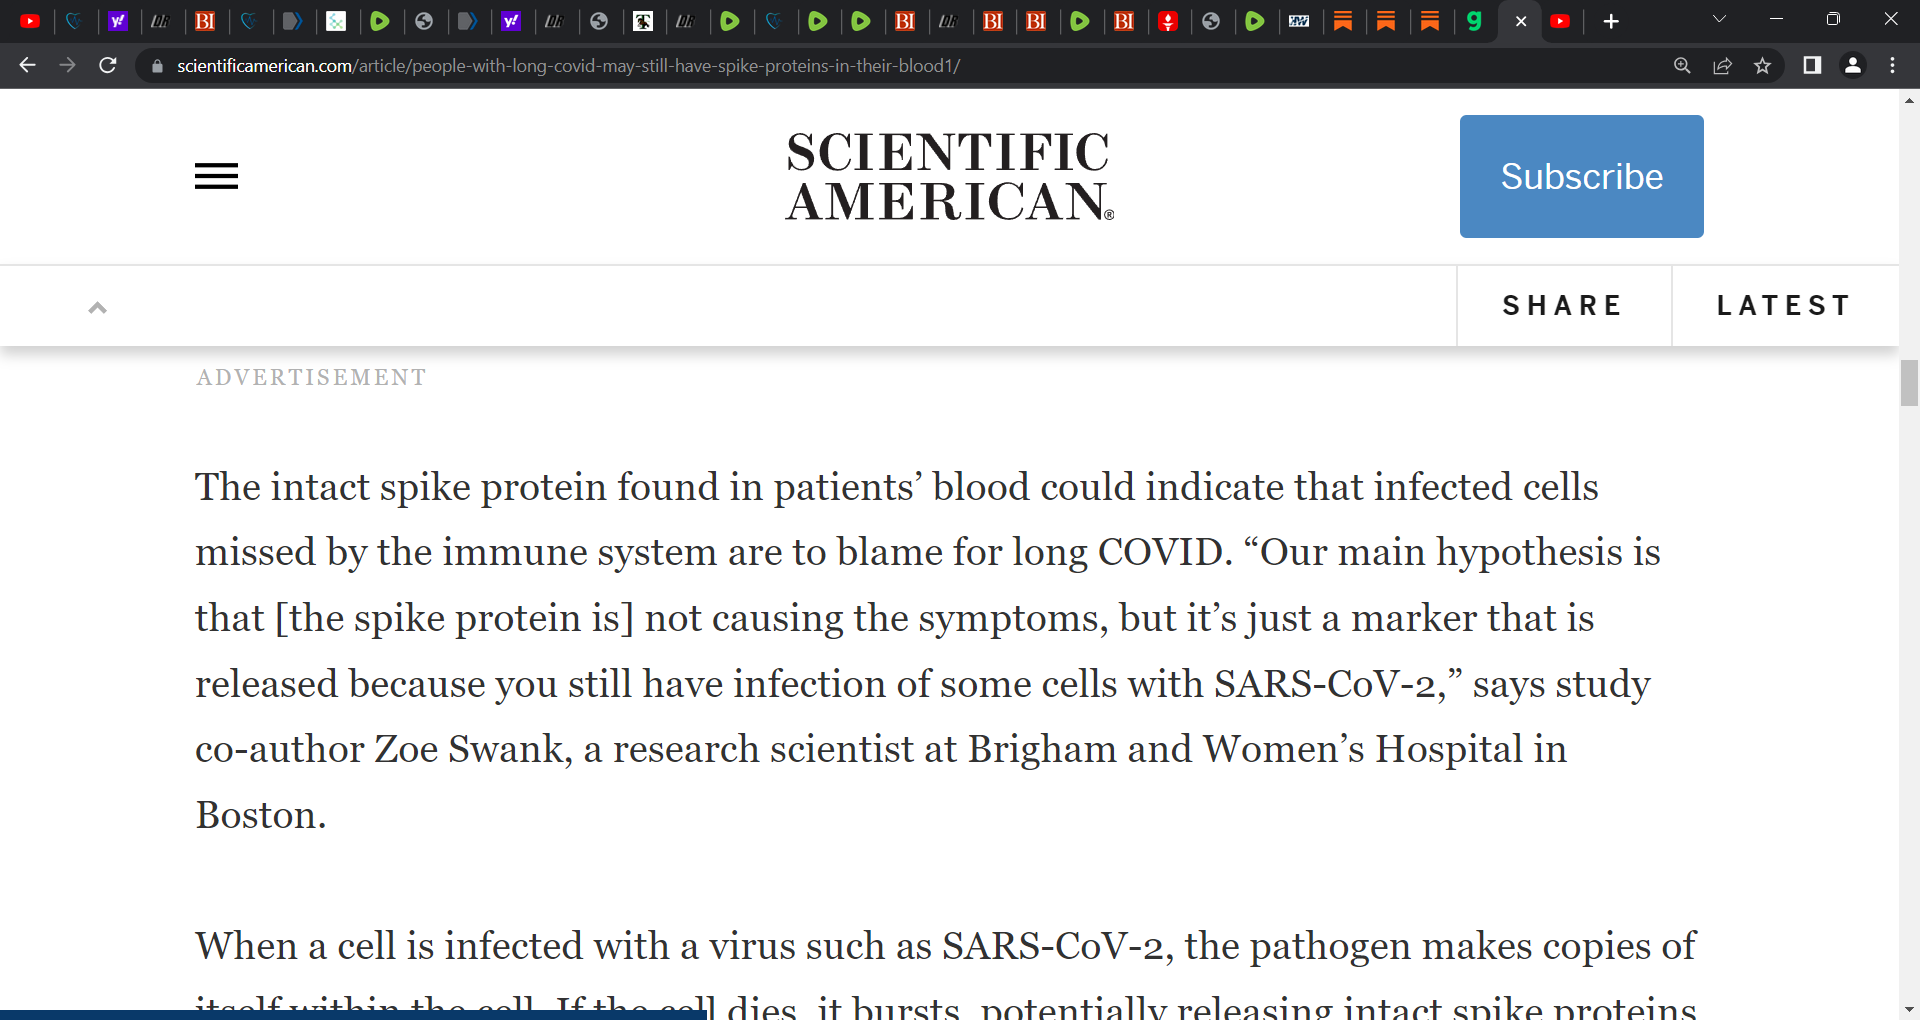Collapse the sticky bar with up chevron
The height and width of the screenshot is (1020, 1920).
(x=97, y=307)
